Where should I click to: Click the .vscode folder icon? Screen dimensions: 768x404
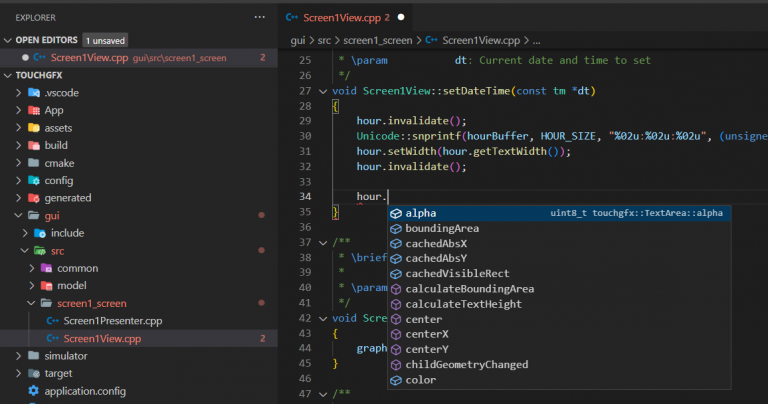(33, 92)
